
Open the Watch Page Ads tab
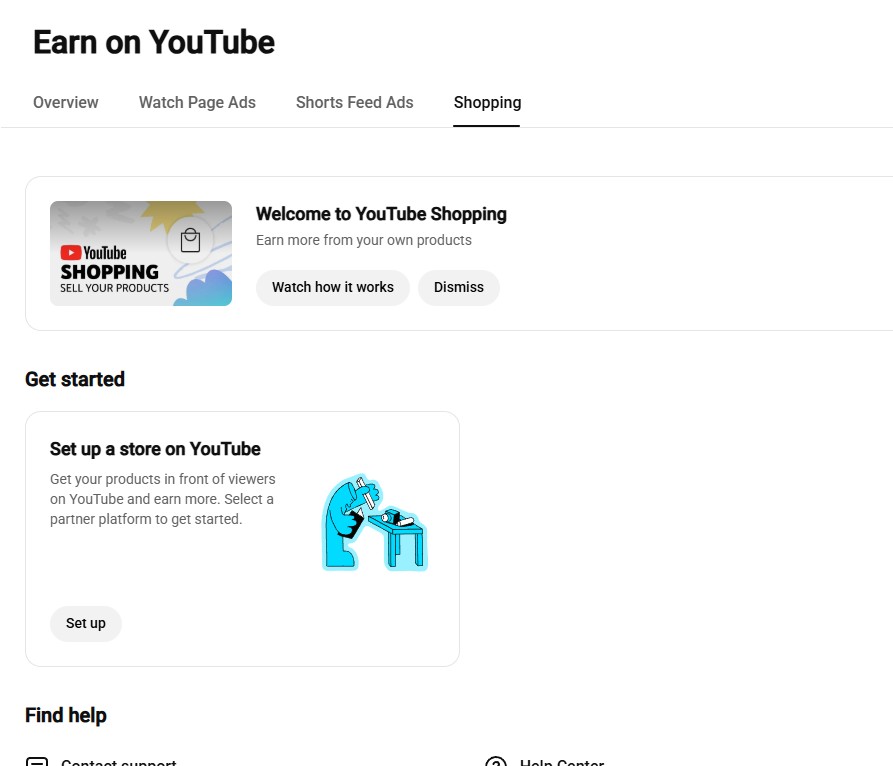(197, 103)
